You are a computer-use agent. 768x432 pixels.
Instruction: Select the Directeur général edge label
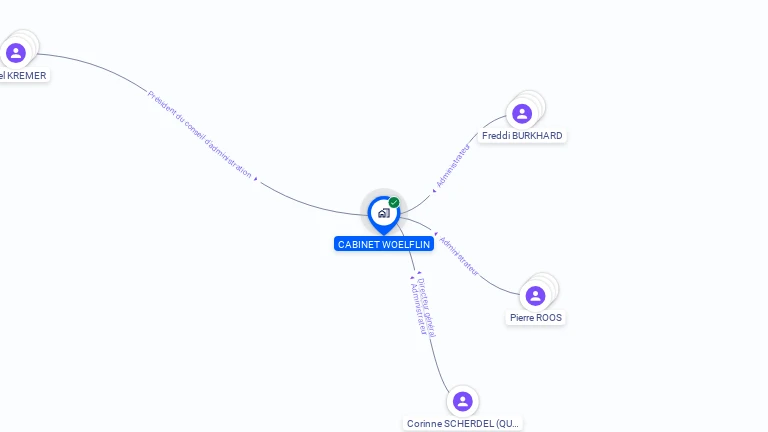426,308
